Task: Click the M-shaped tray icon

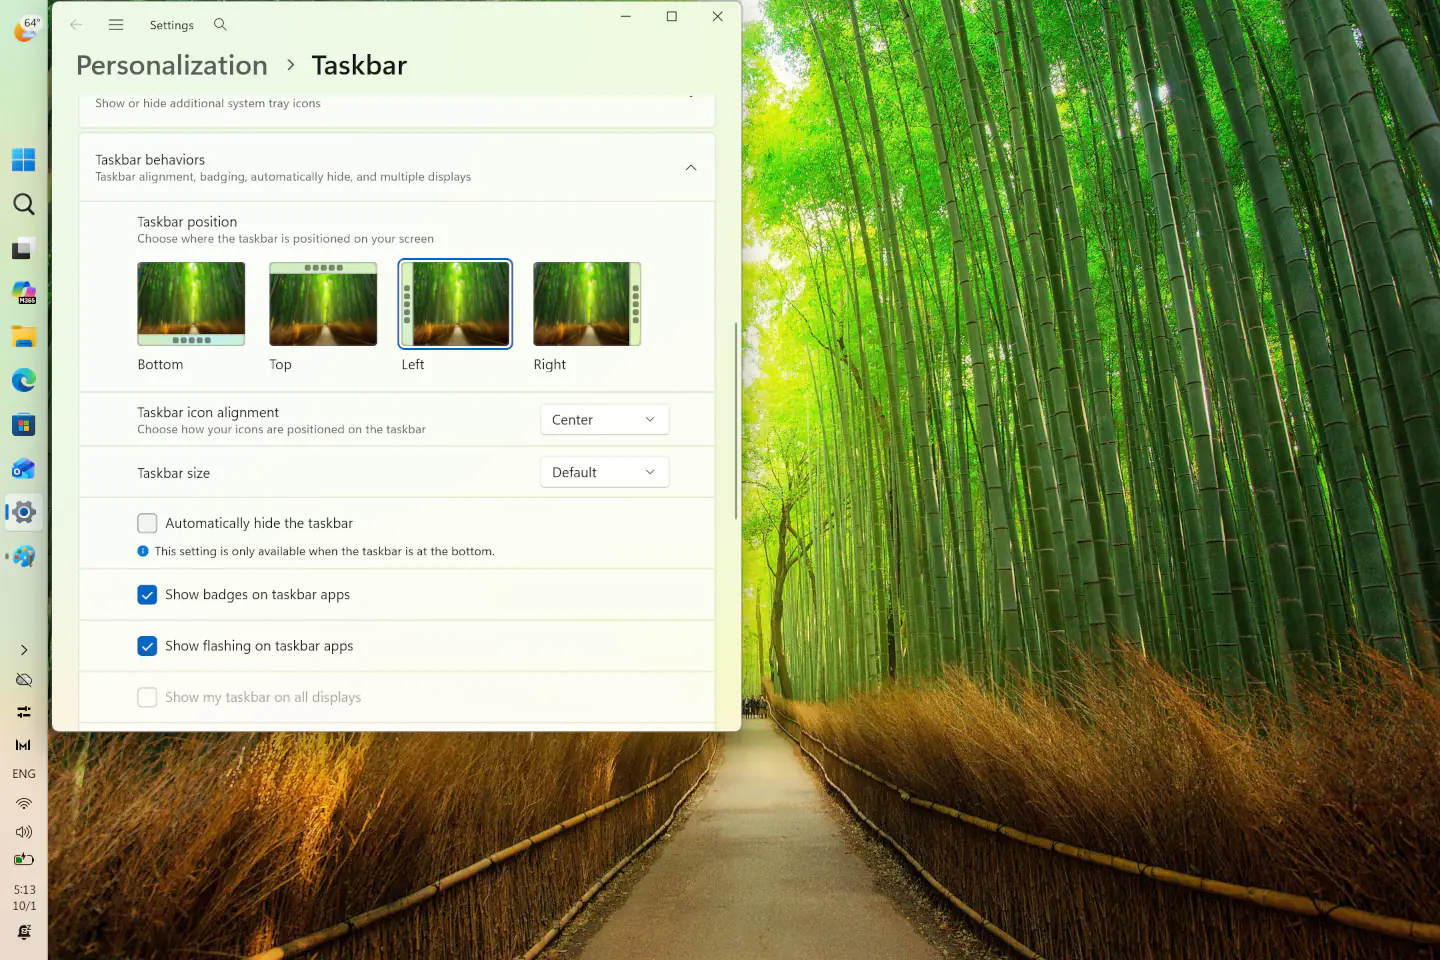Action: point(24,745)
